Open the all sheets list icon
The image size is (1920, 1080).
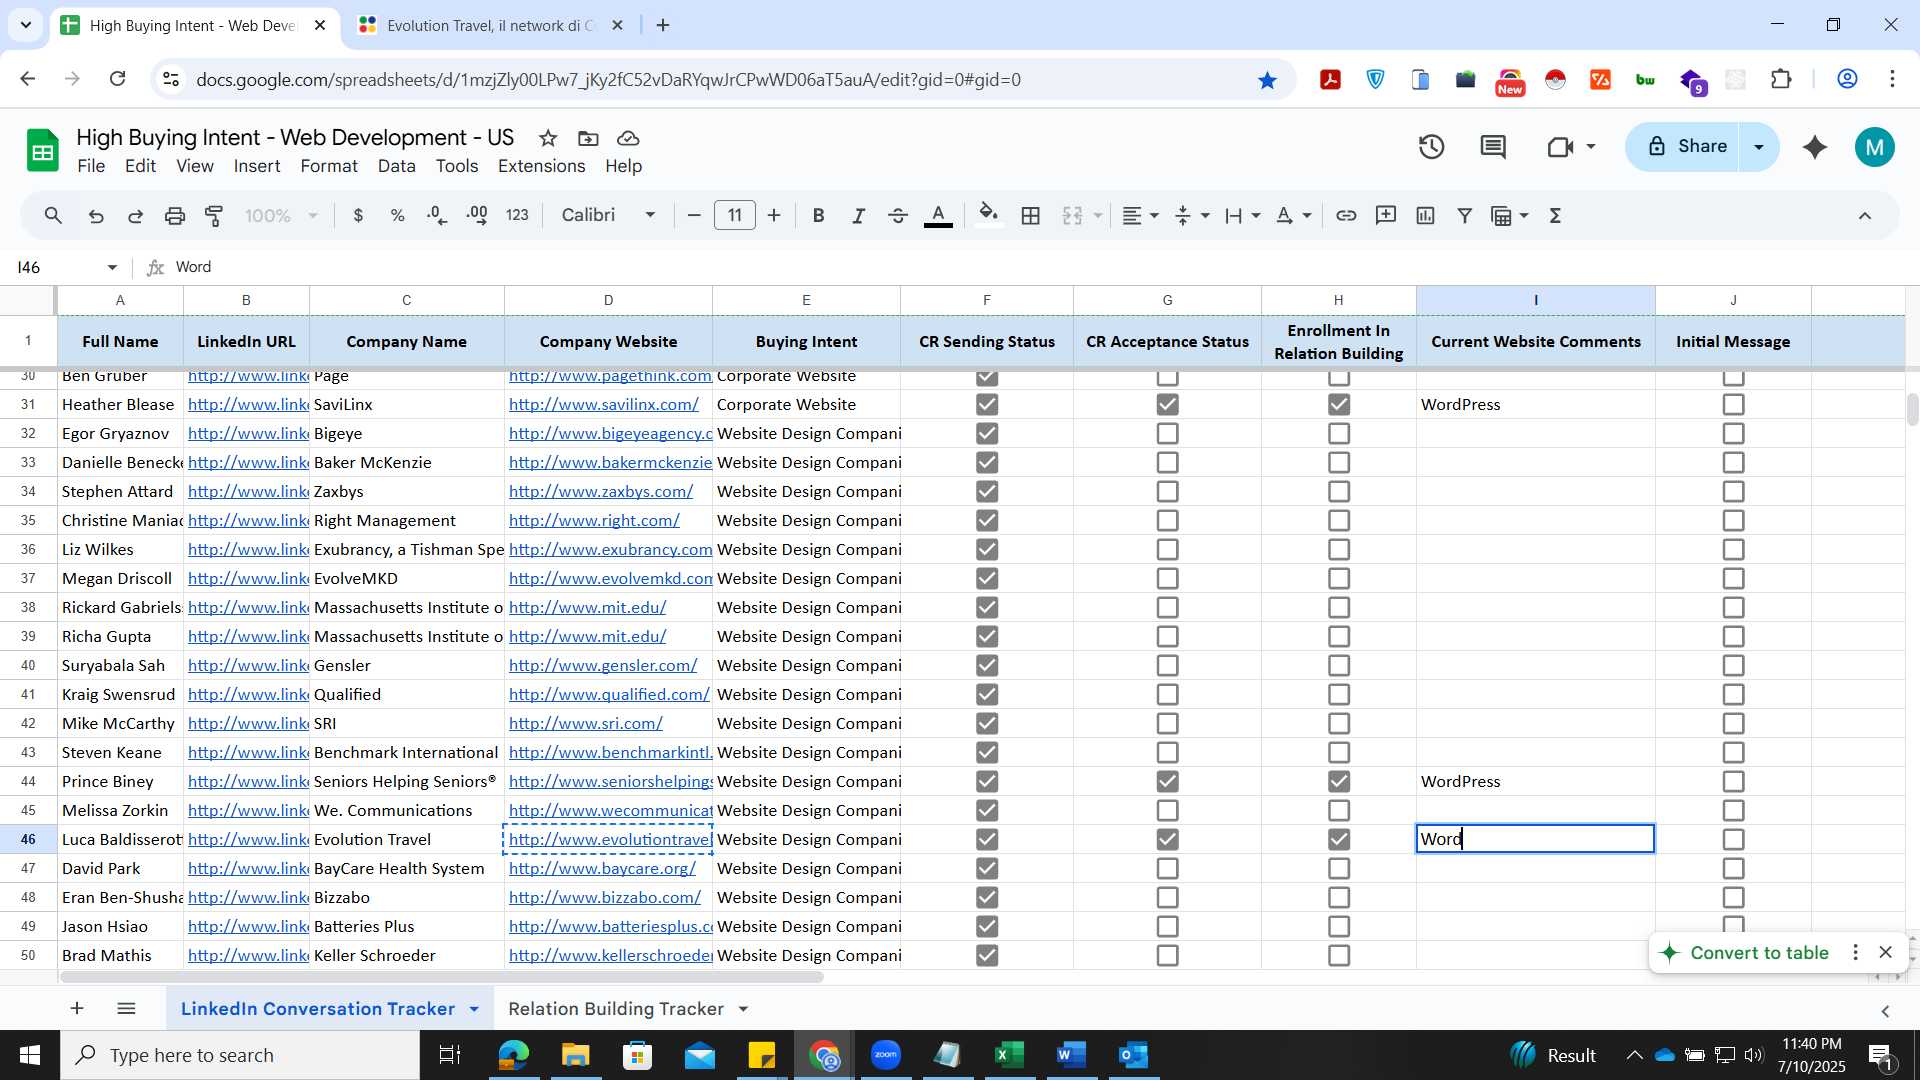click(126, 1009)
